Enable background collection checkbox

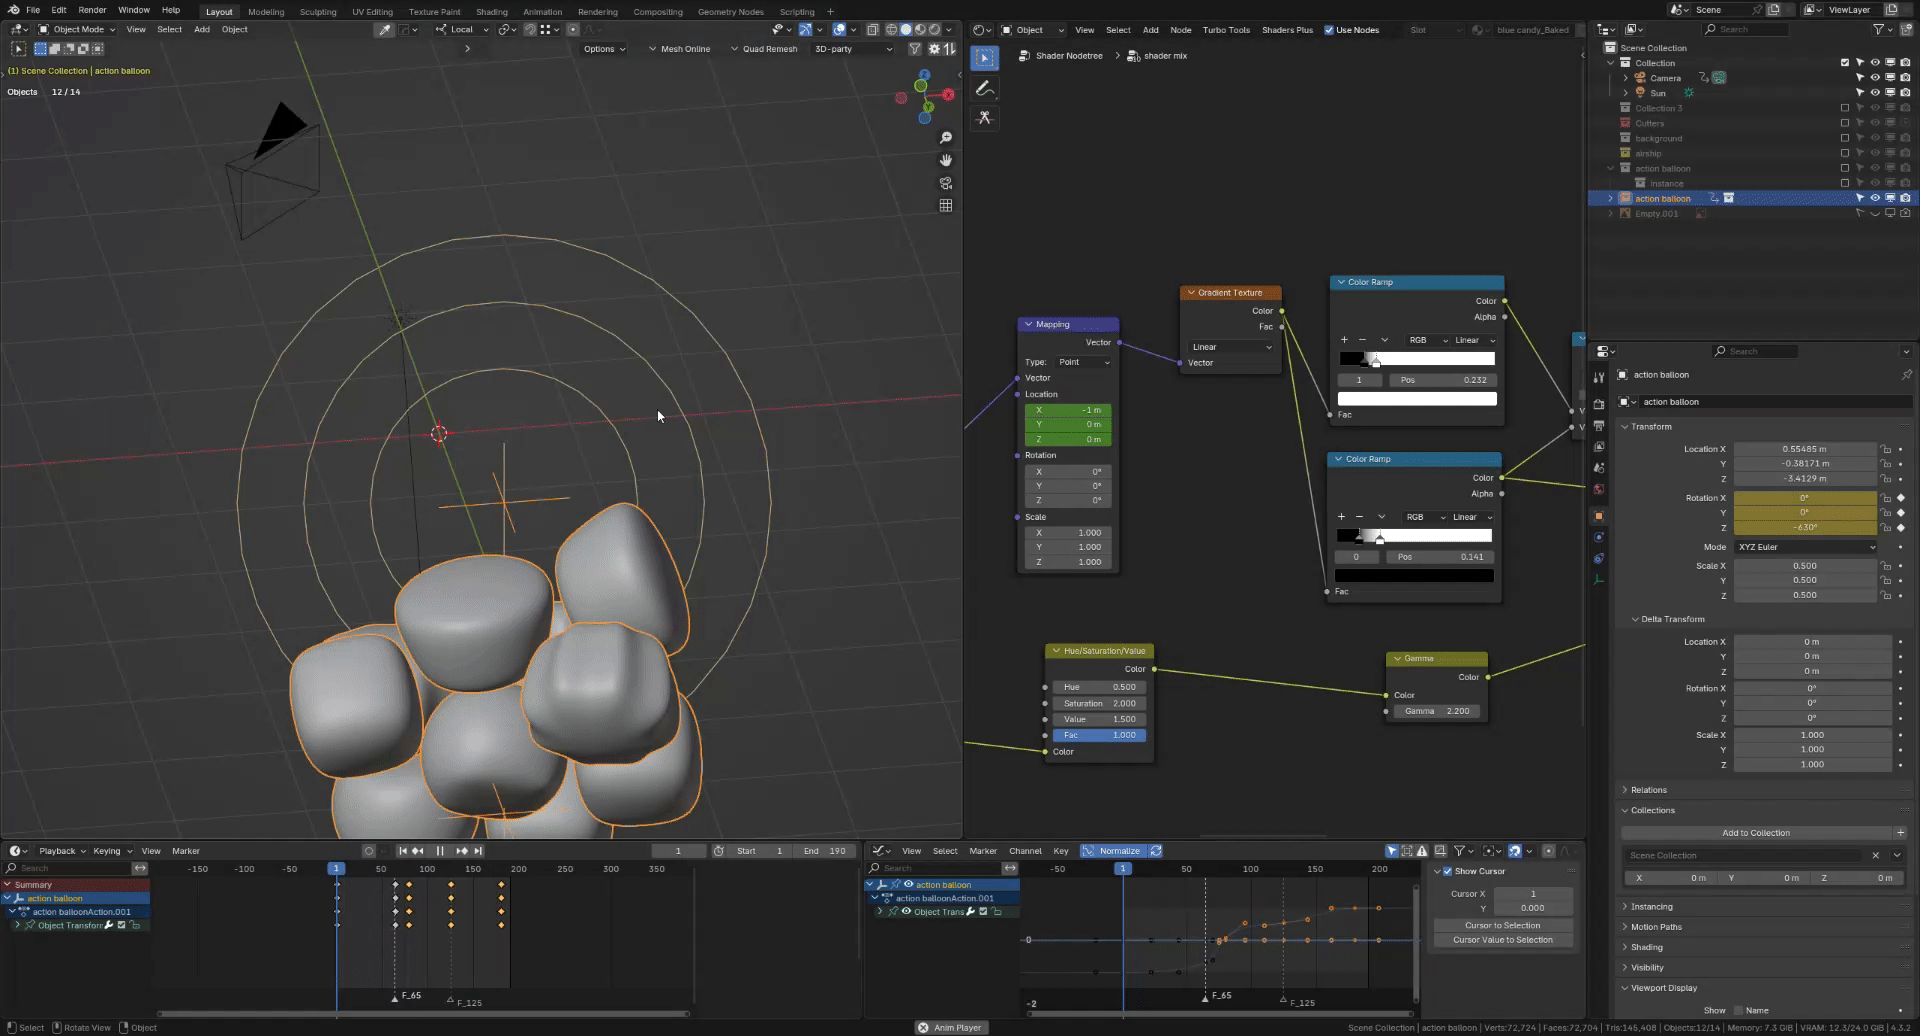pyautogui.click(x=1845, y=138)
